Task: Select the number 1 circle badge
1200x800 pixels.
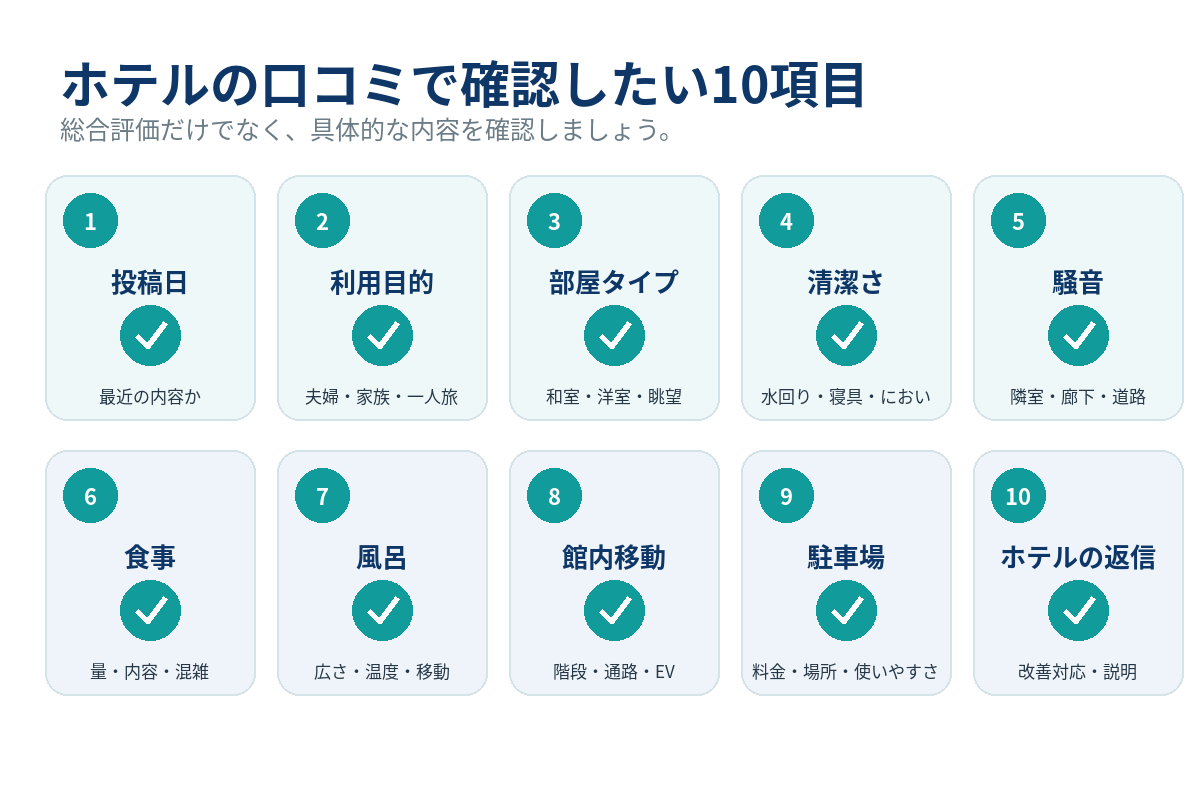Action: point(90,221)
